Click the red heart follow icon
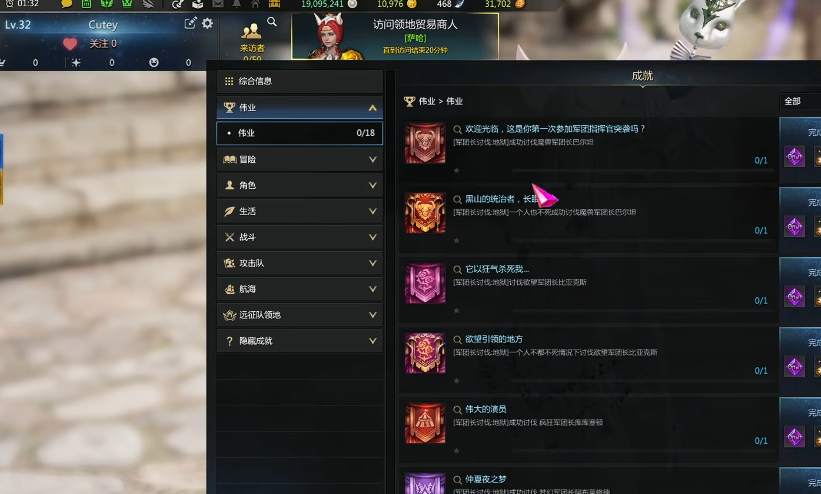The width and height of the screenshot is (821, 494). 70,44
